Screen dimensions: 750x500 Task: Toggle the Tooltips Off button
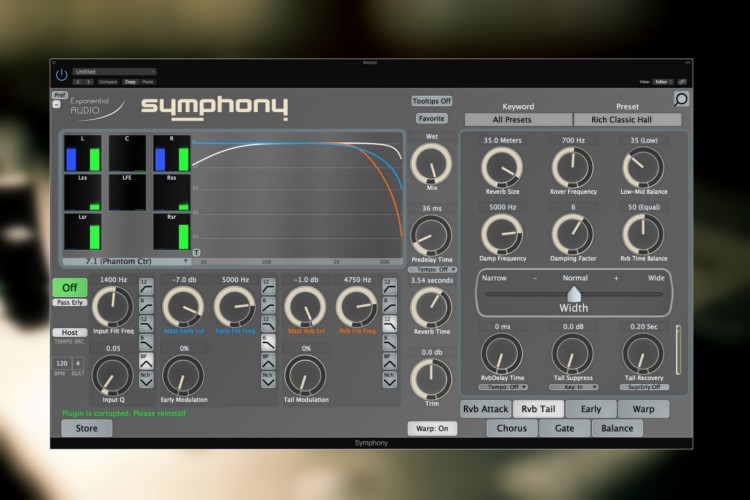click(x=431, y=101)
